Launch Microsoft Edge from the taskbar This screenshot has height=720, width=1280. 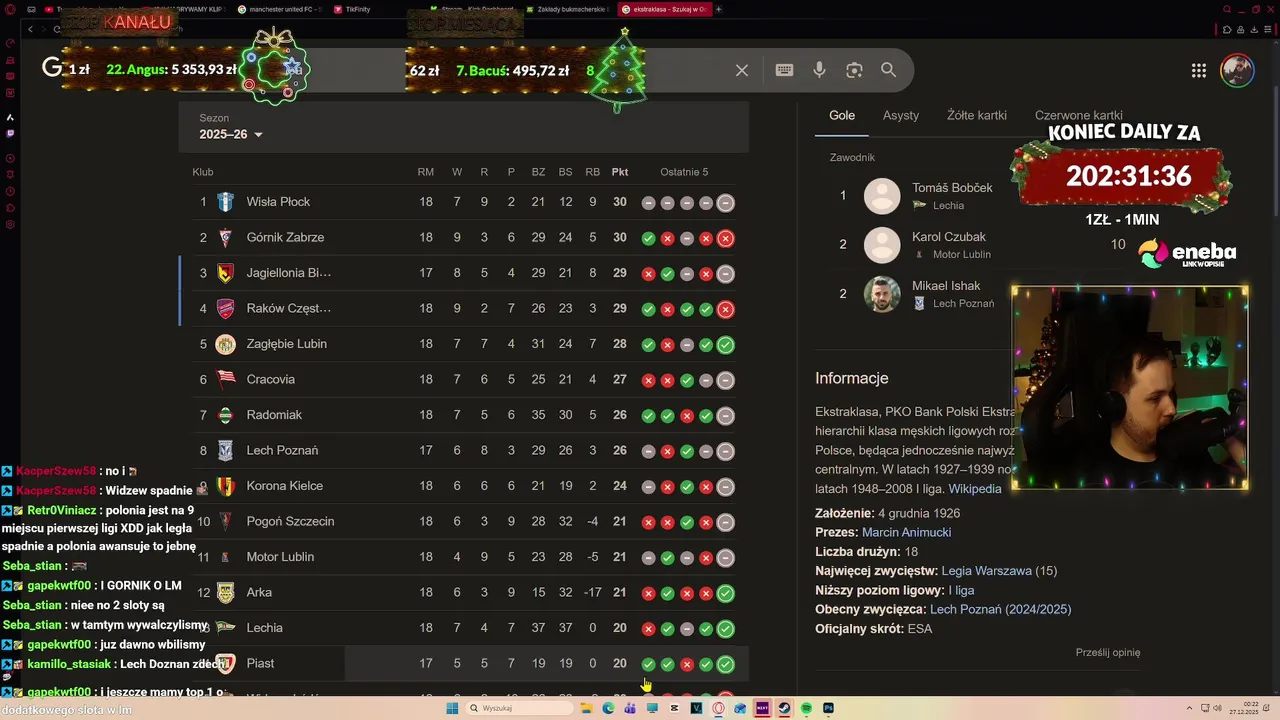609,708
